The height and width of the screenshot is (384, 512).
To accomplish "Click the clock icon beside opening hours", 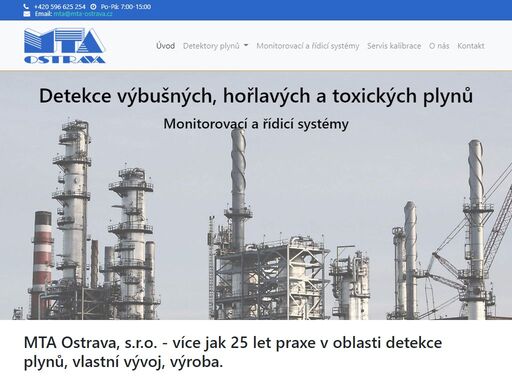I will (x=93, y=7).
